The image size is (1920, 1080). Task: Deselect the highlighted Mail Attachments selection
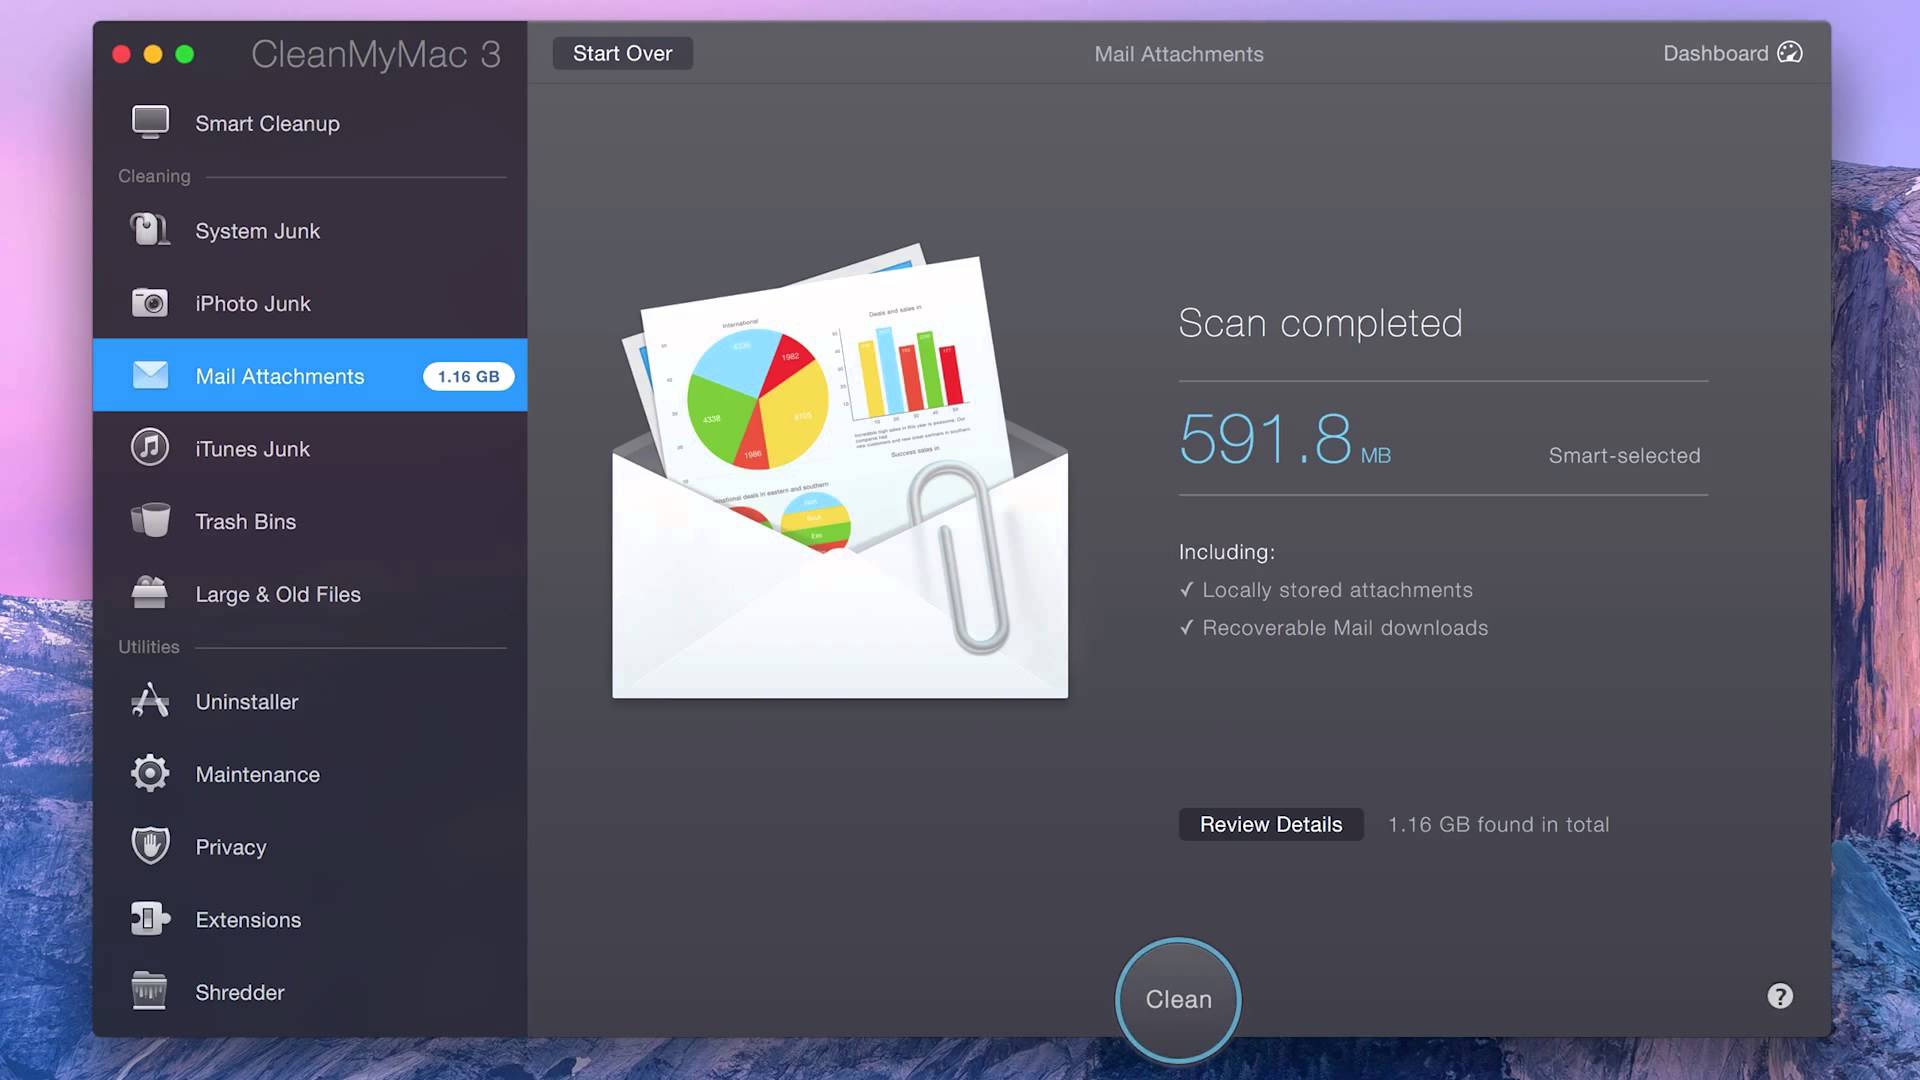point(280,375)
